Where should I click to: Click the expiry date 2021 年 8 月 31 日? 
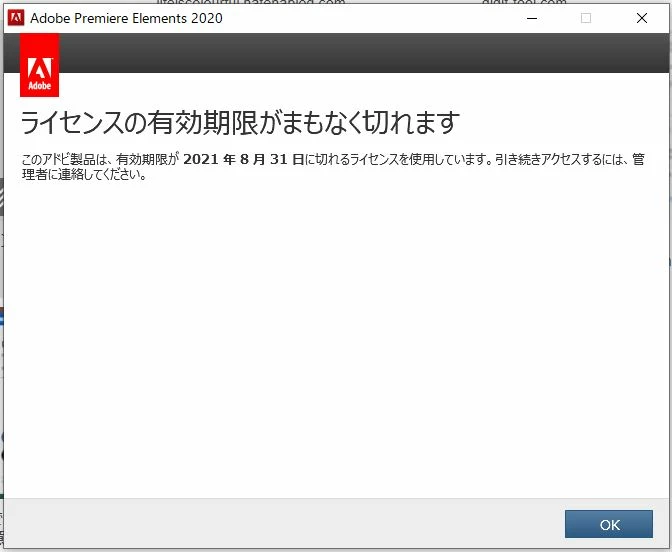tap(244, 159)
